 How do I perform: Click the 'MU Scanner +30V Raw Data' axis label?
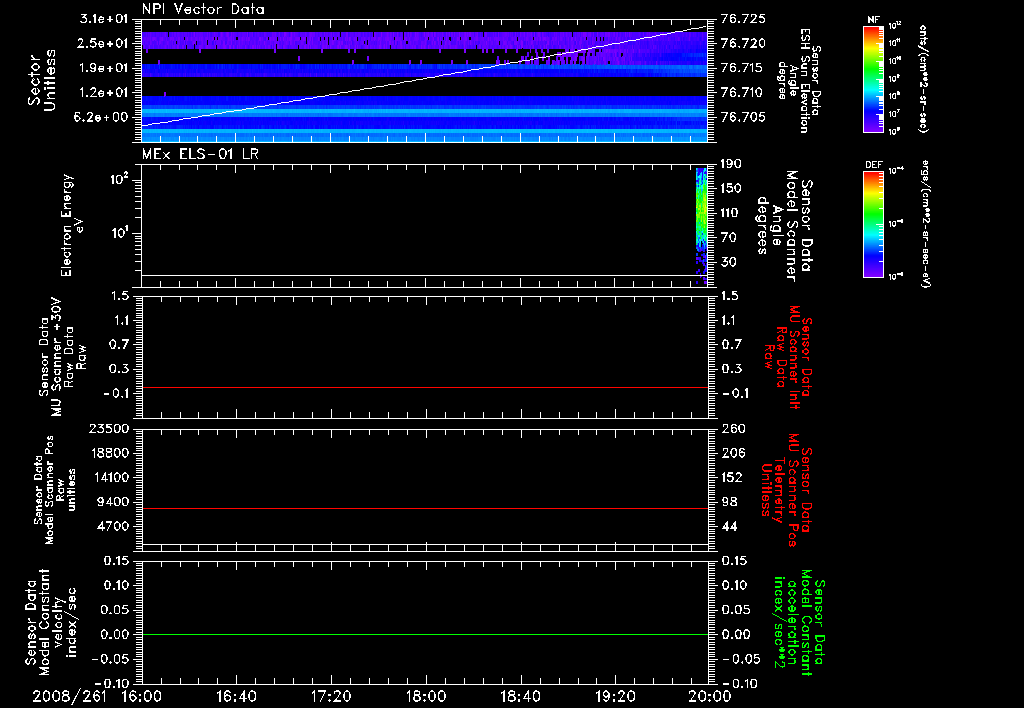pos(61,357)
